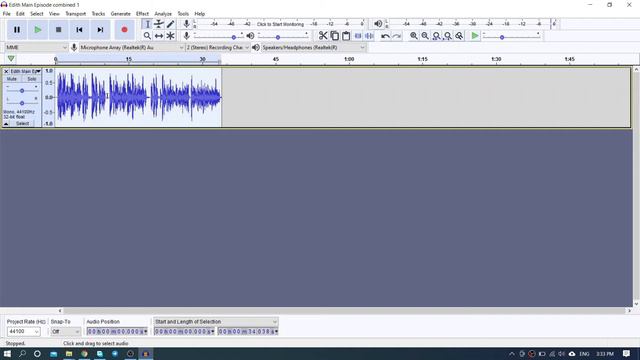
Task: Open the Speakers/Headphones playback device dropdown
Action: (x=313, y=47)
